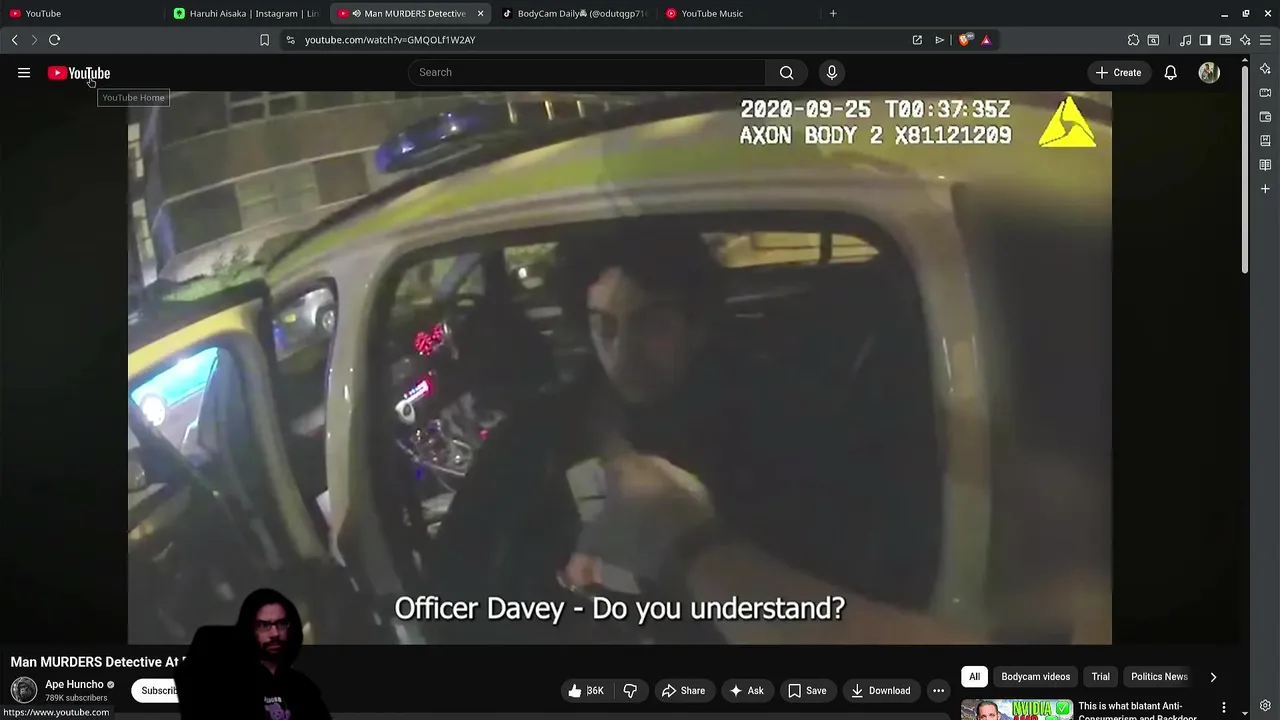Open the browser main menu
1280x720 pixels.
1266,40
